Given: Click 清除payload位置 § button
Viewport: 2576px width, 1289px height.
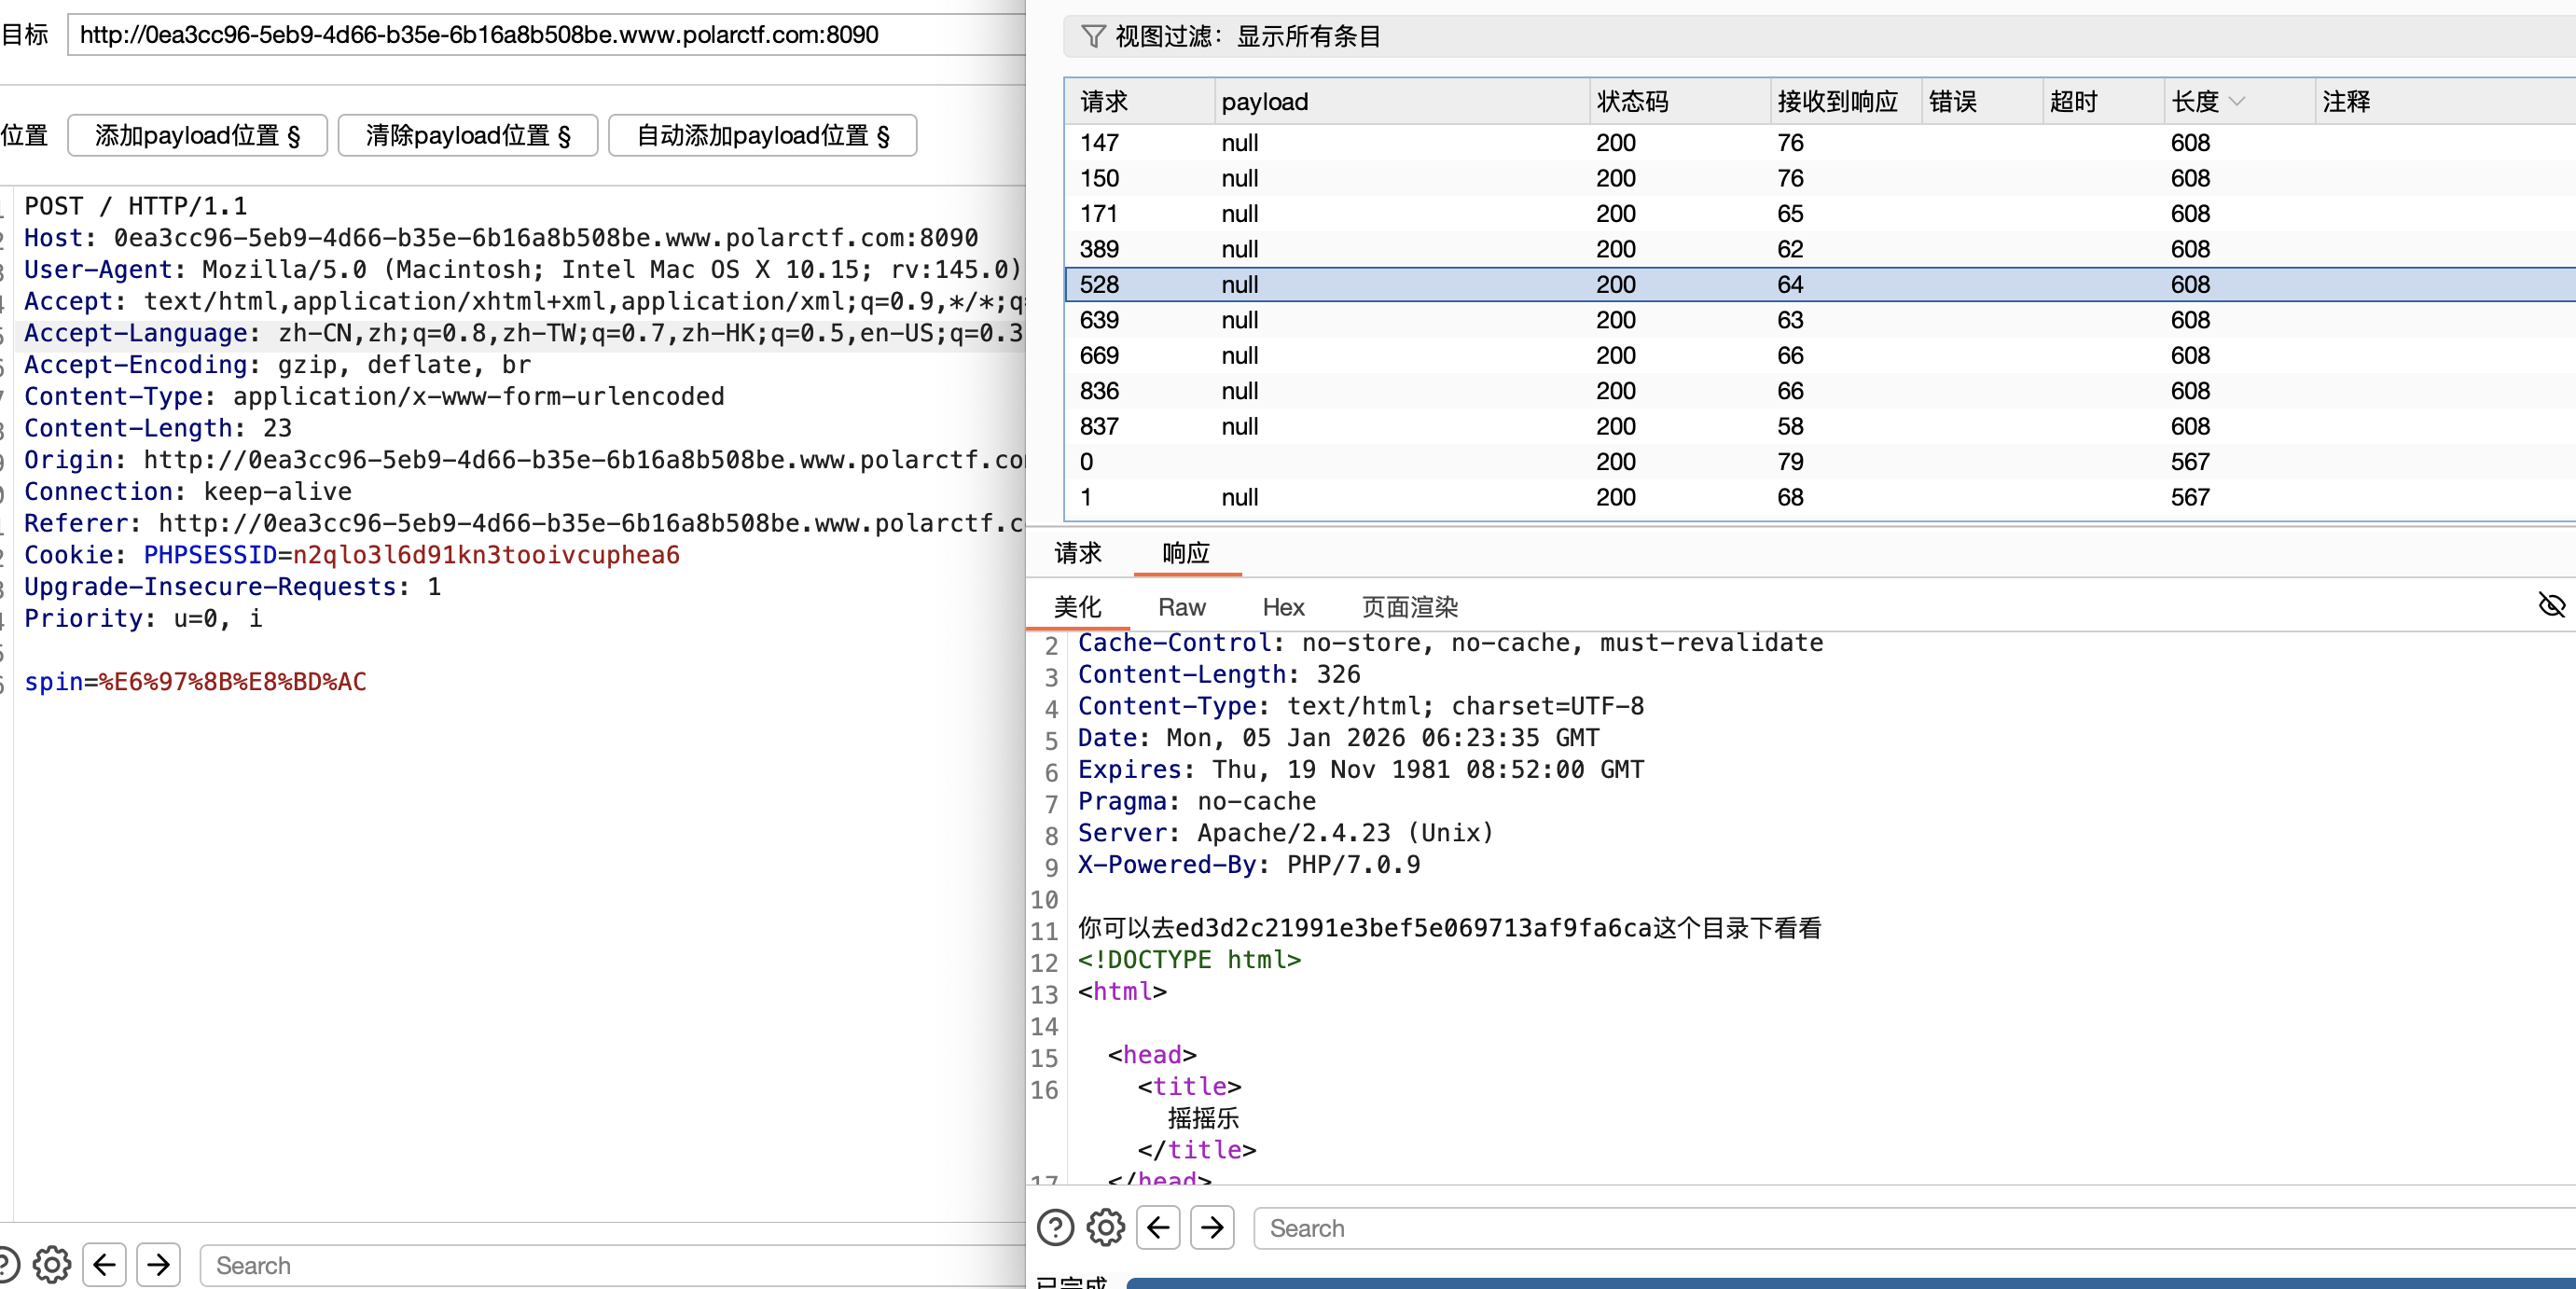Looking at the screenshot, I should (x=467, y=135).
